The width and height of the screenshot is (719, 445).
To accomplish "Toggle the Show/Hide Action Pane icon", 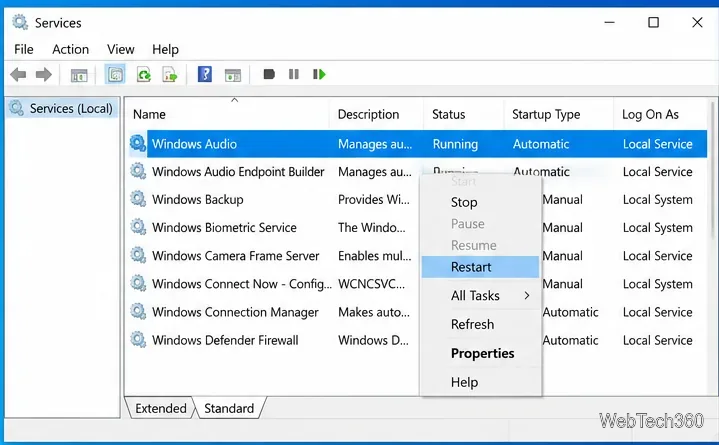I will coord(232,75).
